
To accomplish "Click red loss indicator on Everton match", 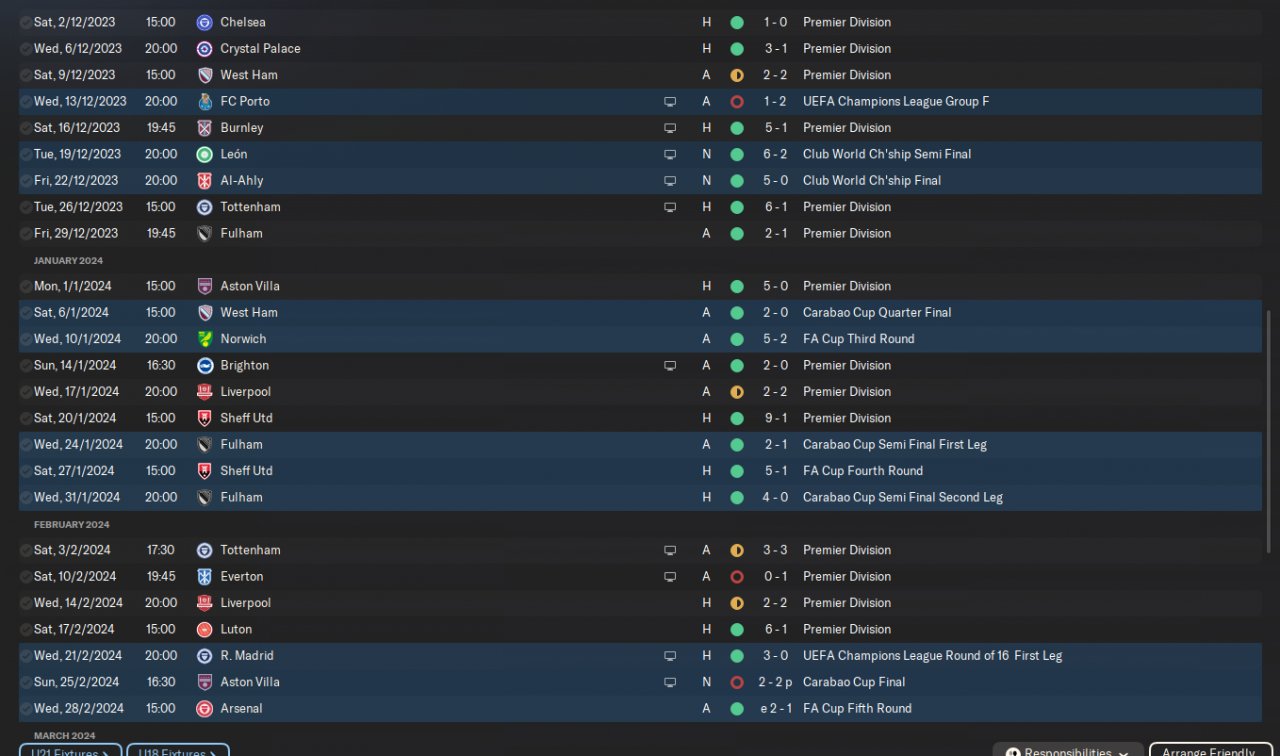I will pos(737,577).
